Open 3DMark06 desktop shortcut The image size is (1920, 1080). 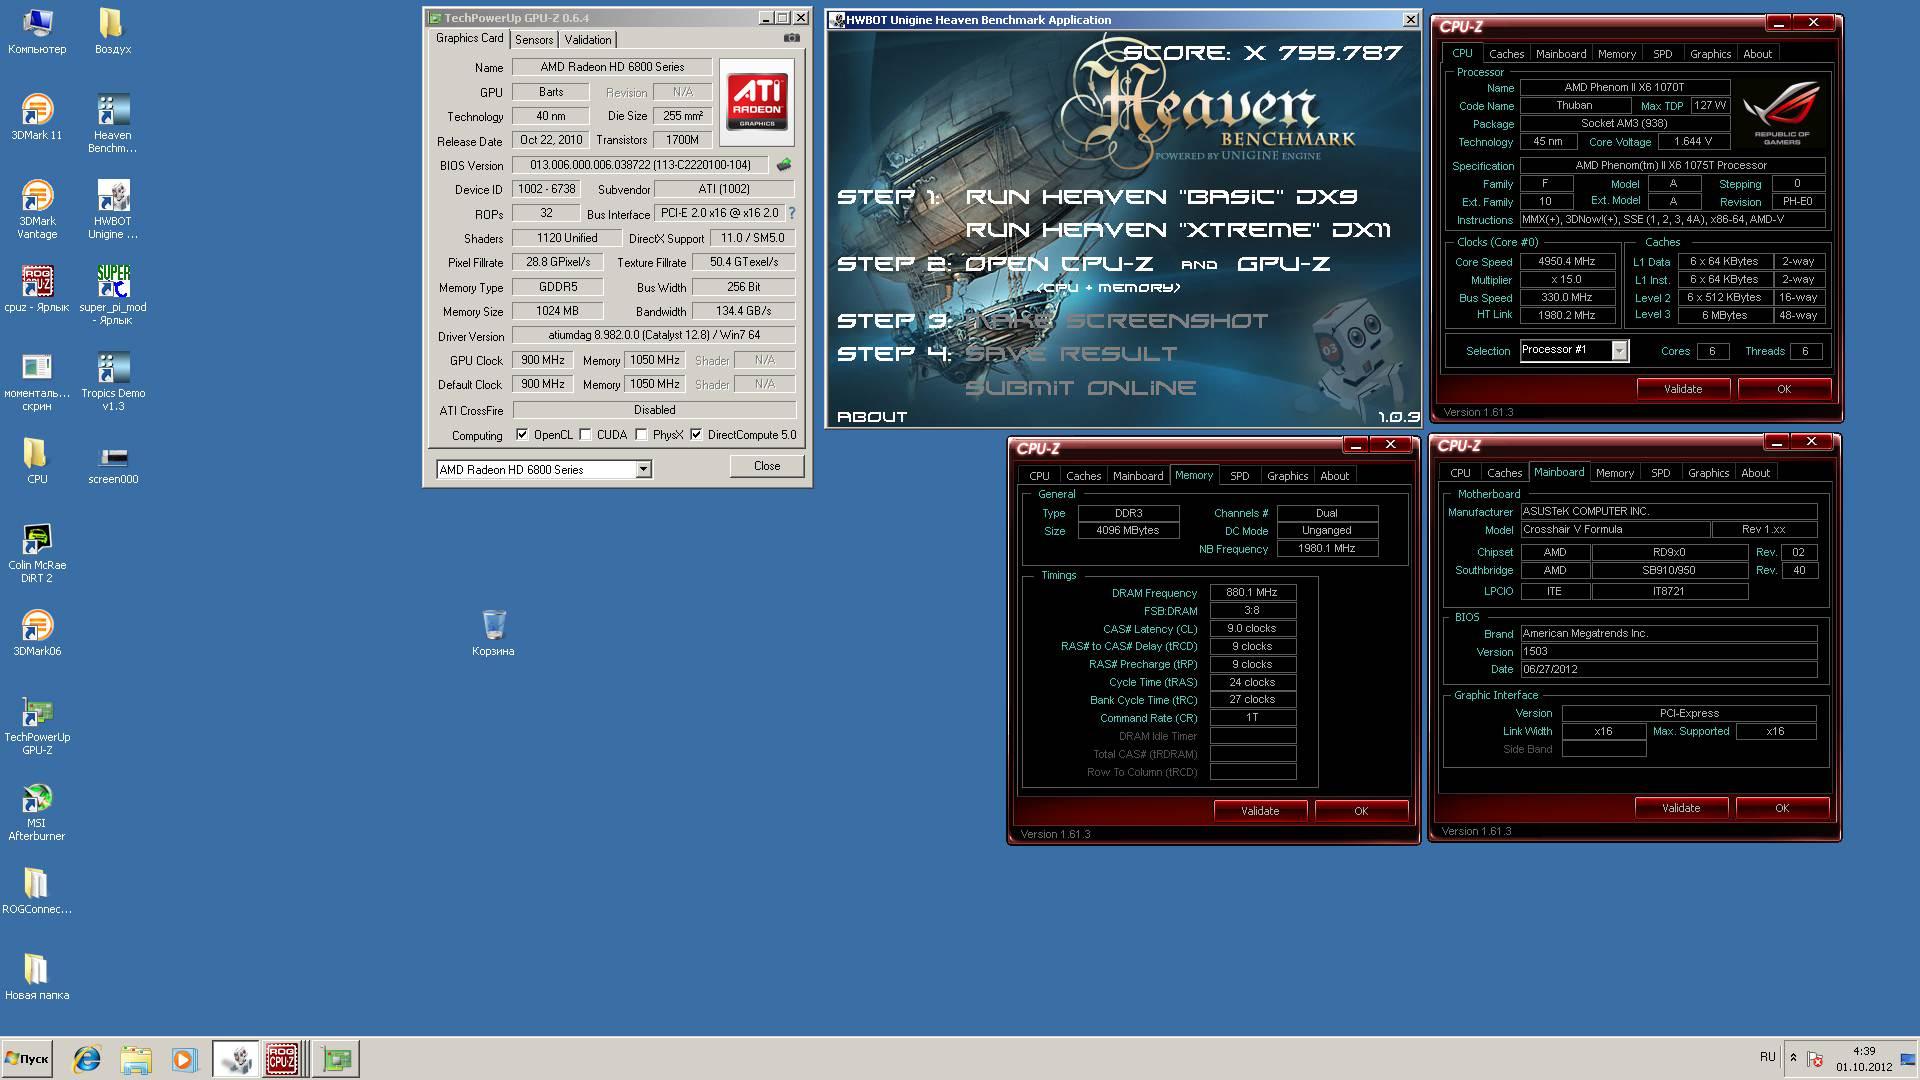point(37,633)
